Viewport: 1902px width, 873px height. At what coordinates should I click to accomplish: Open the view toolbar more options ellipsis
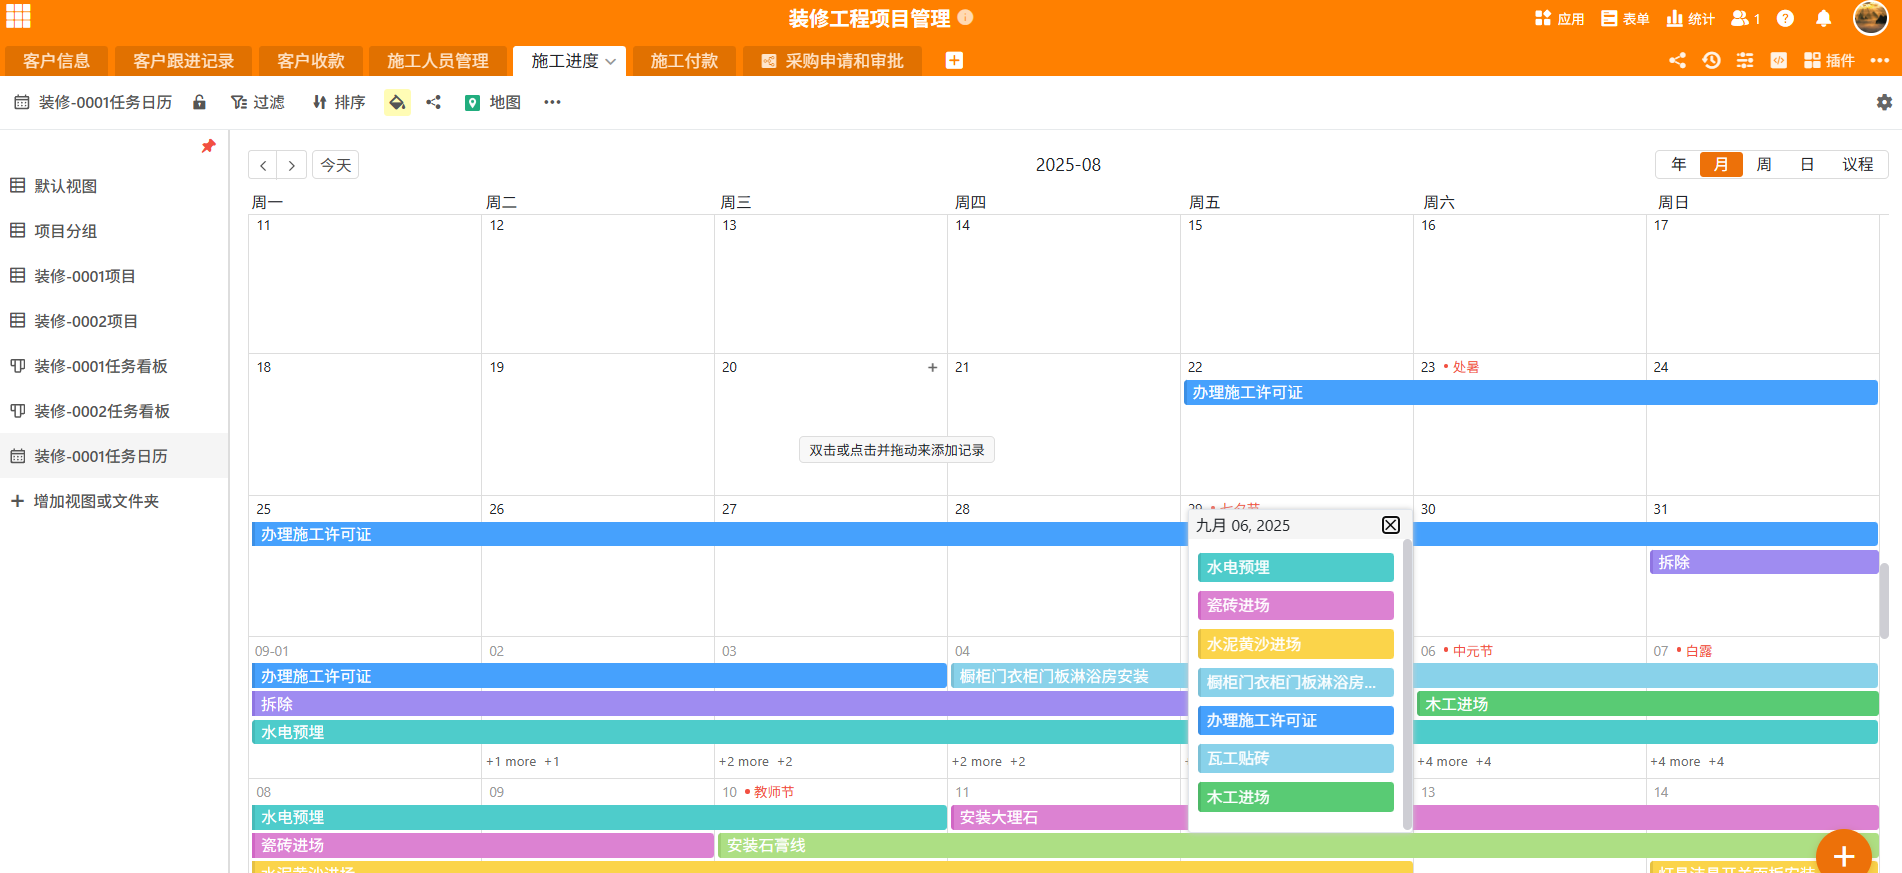[x=552, y=102]
